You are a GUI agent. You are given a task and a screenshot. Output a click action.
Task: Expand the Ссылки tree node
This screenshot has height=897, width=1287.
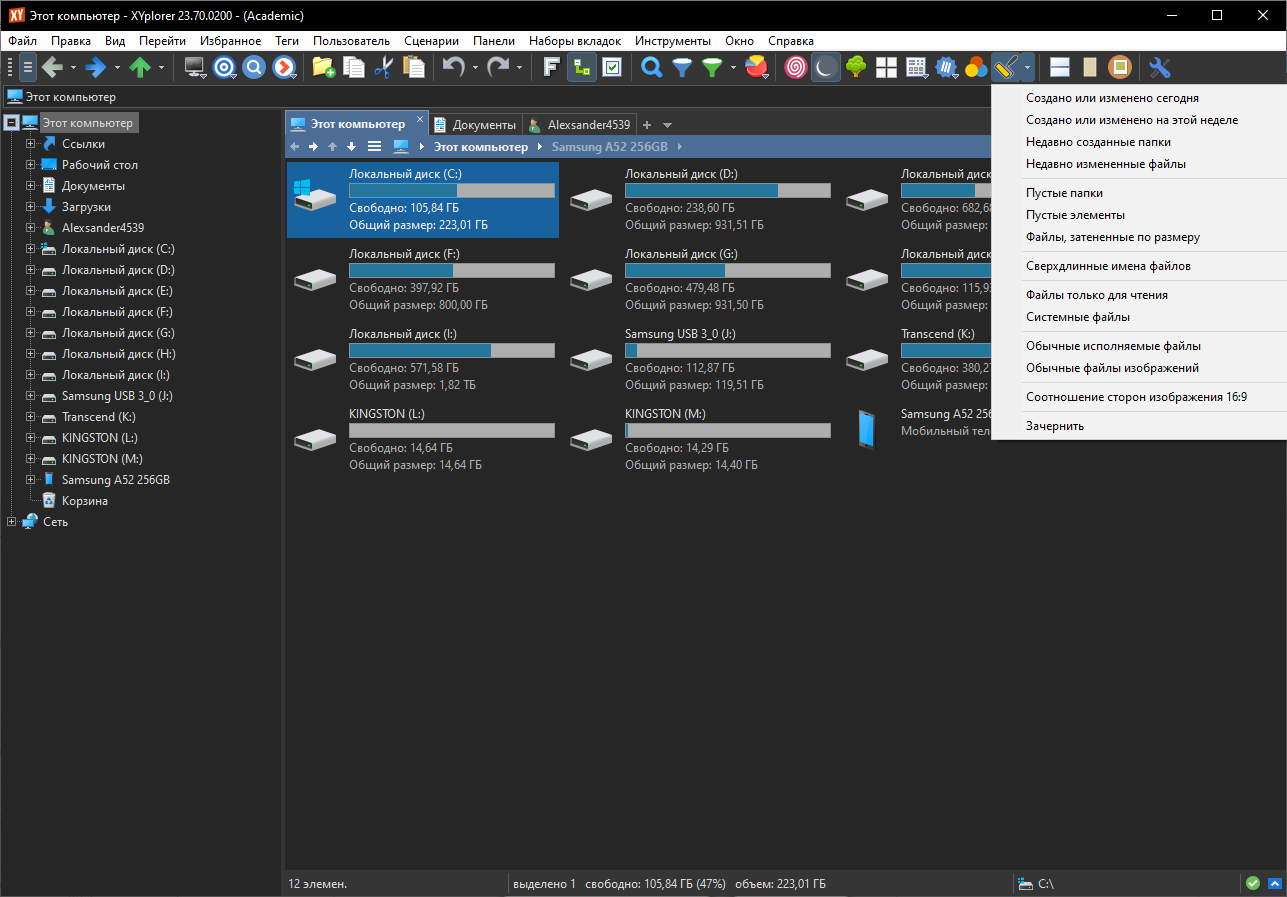[x=30, y=144]
